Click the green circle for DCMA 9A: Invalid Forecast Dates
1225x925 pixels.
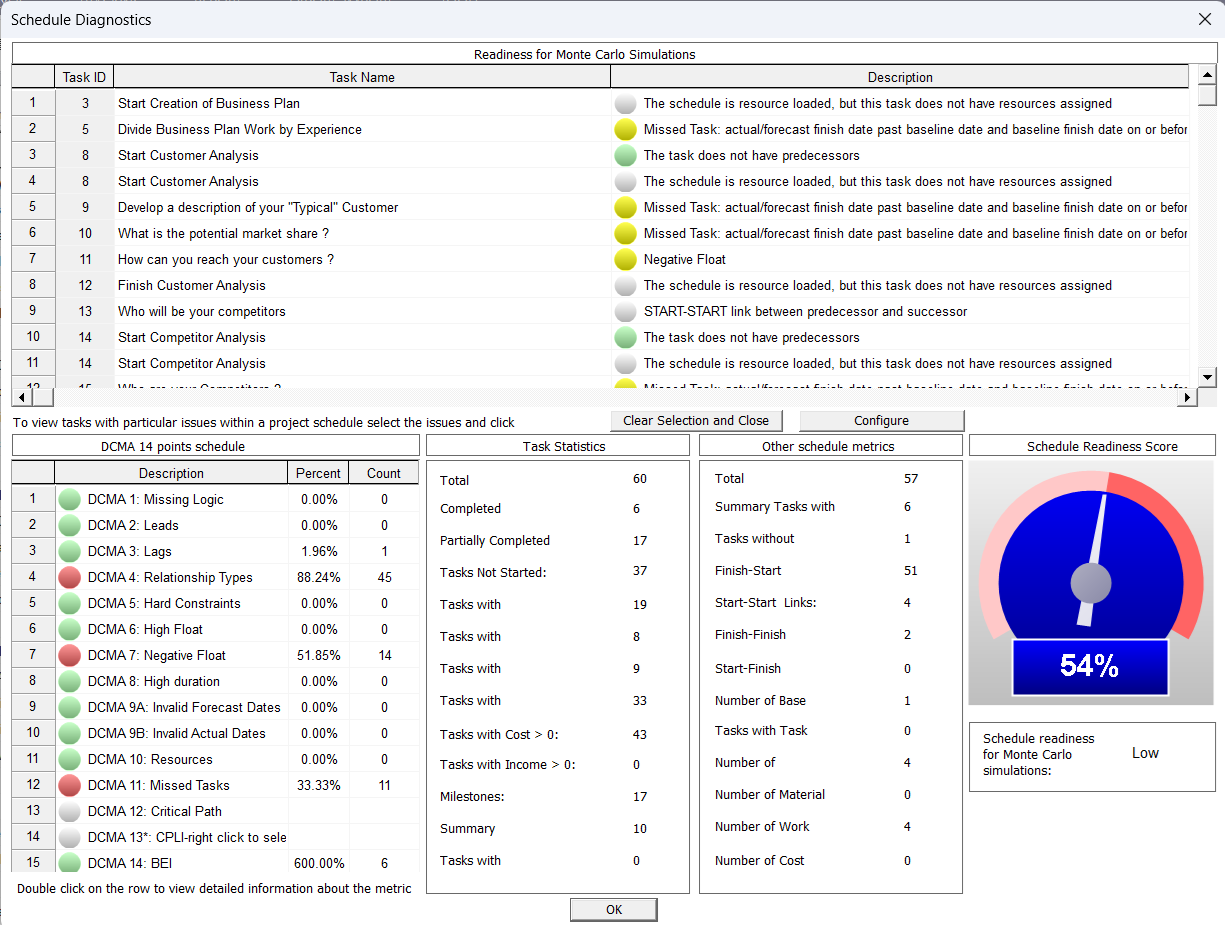coord(69,707)
